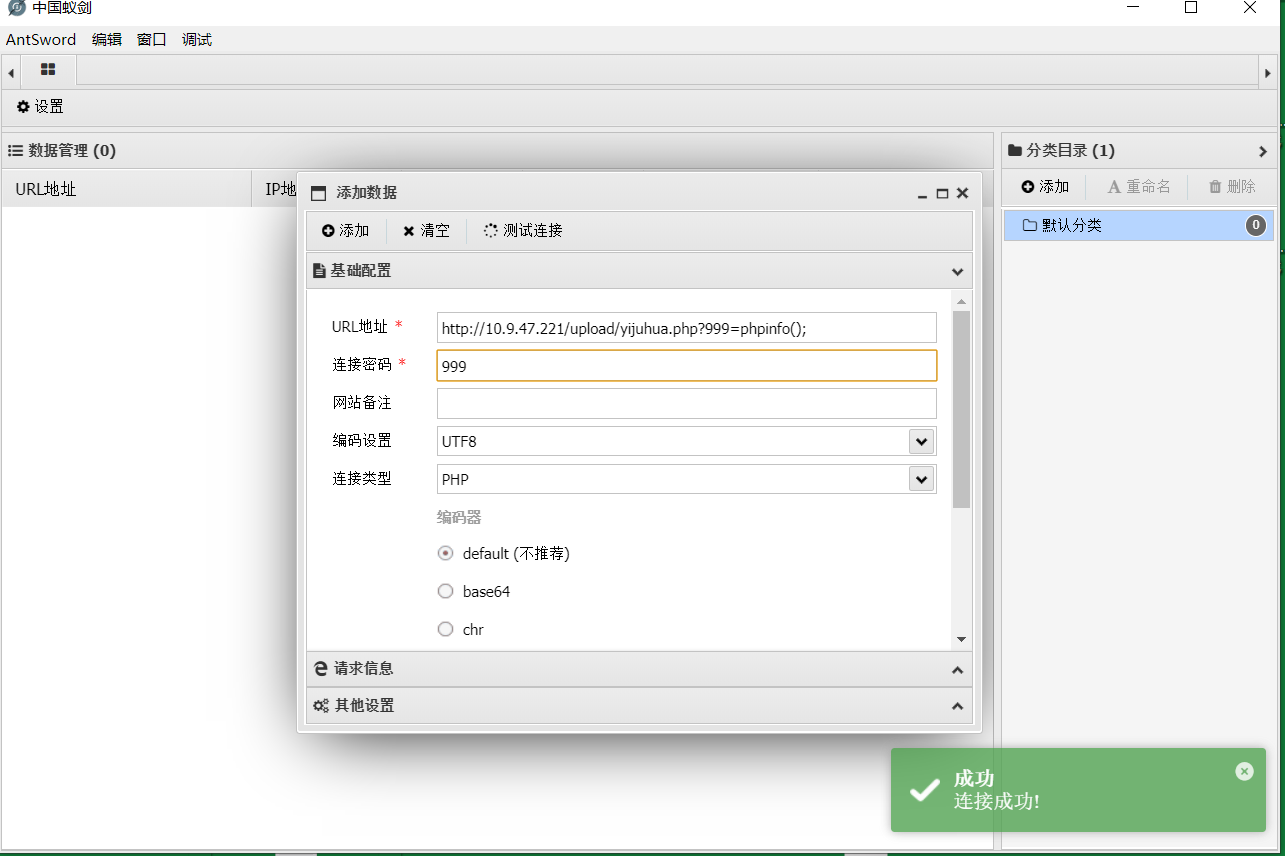Click the 重命名 (rename) category button
The width and height of the screenshot is (1285, 856).
(1138, 187)
